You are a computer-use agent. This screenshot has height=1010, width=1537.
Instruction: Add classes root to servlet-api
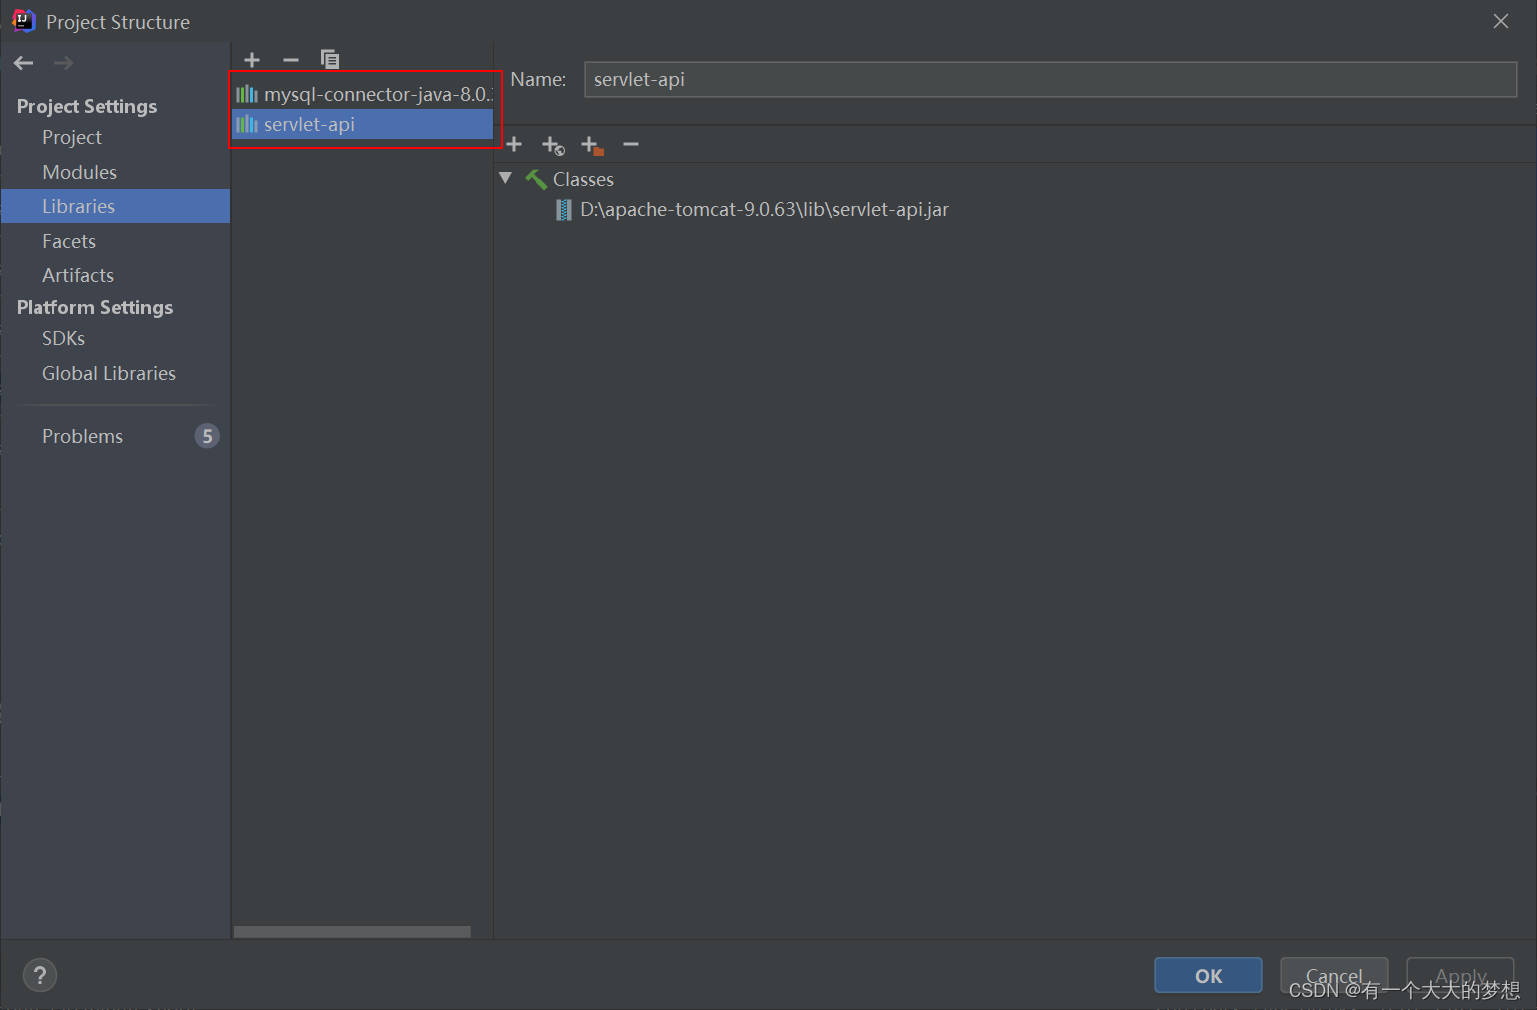514,145
